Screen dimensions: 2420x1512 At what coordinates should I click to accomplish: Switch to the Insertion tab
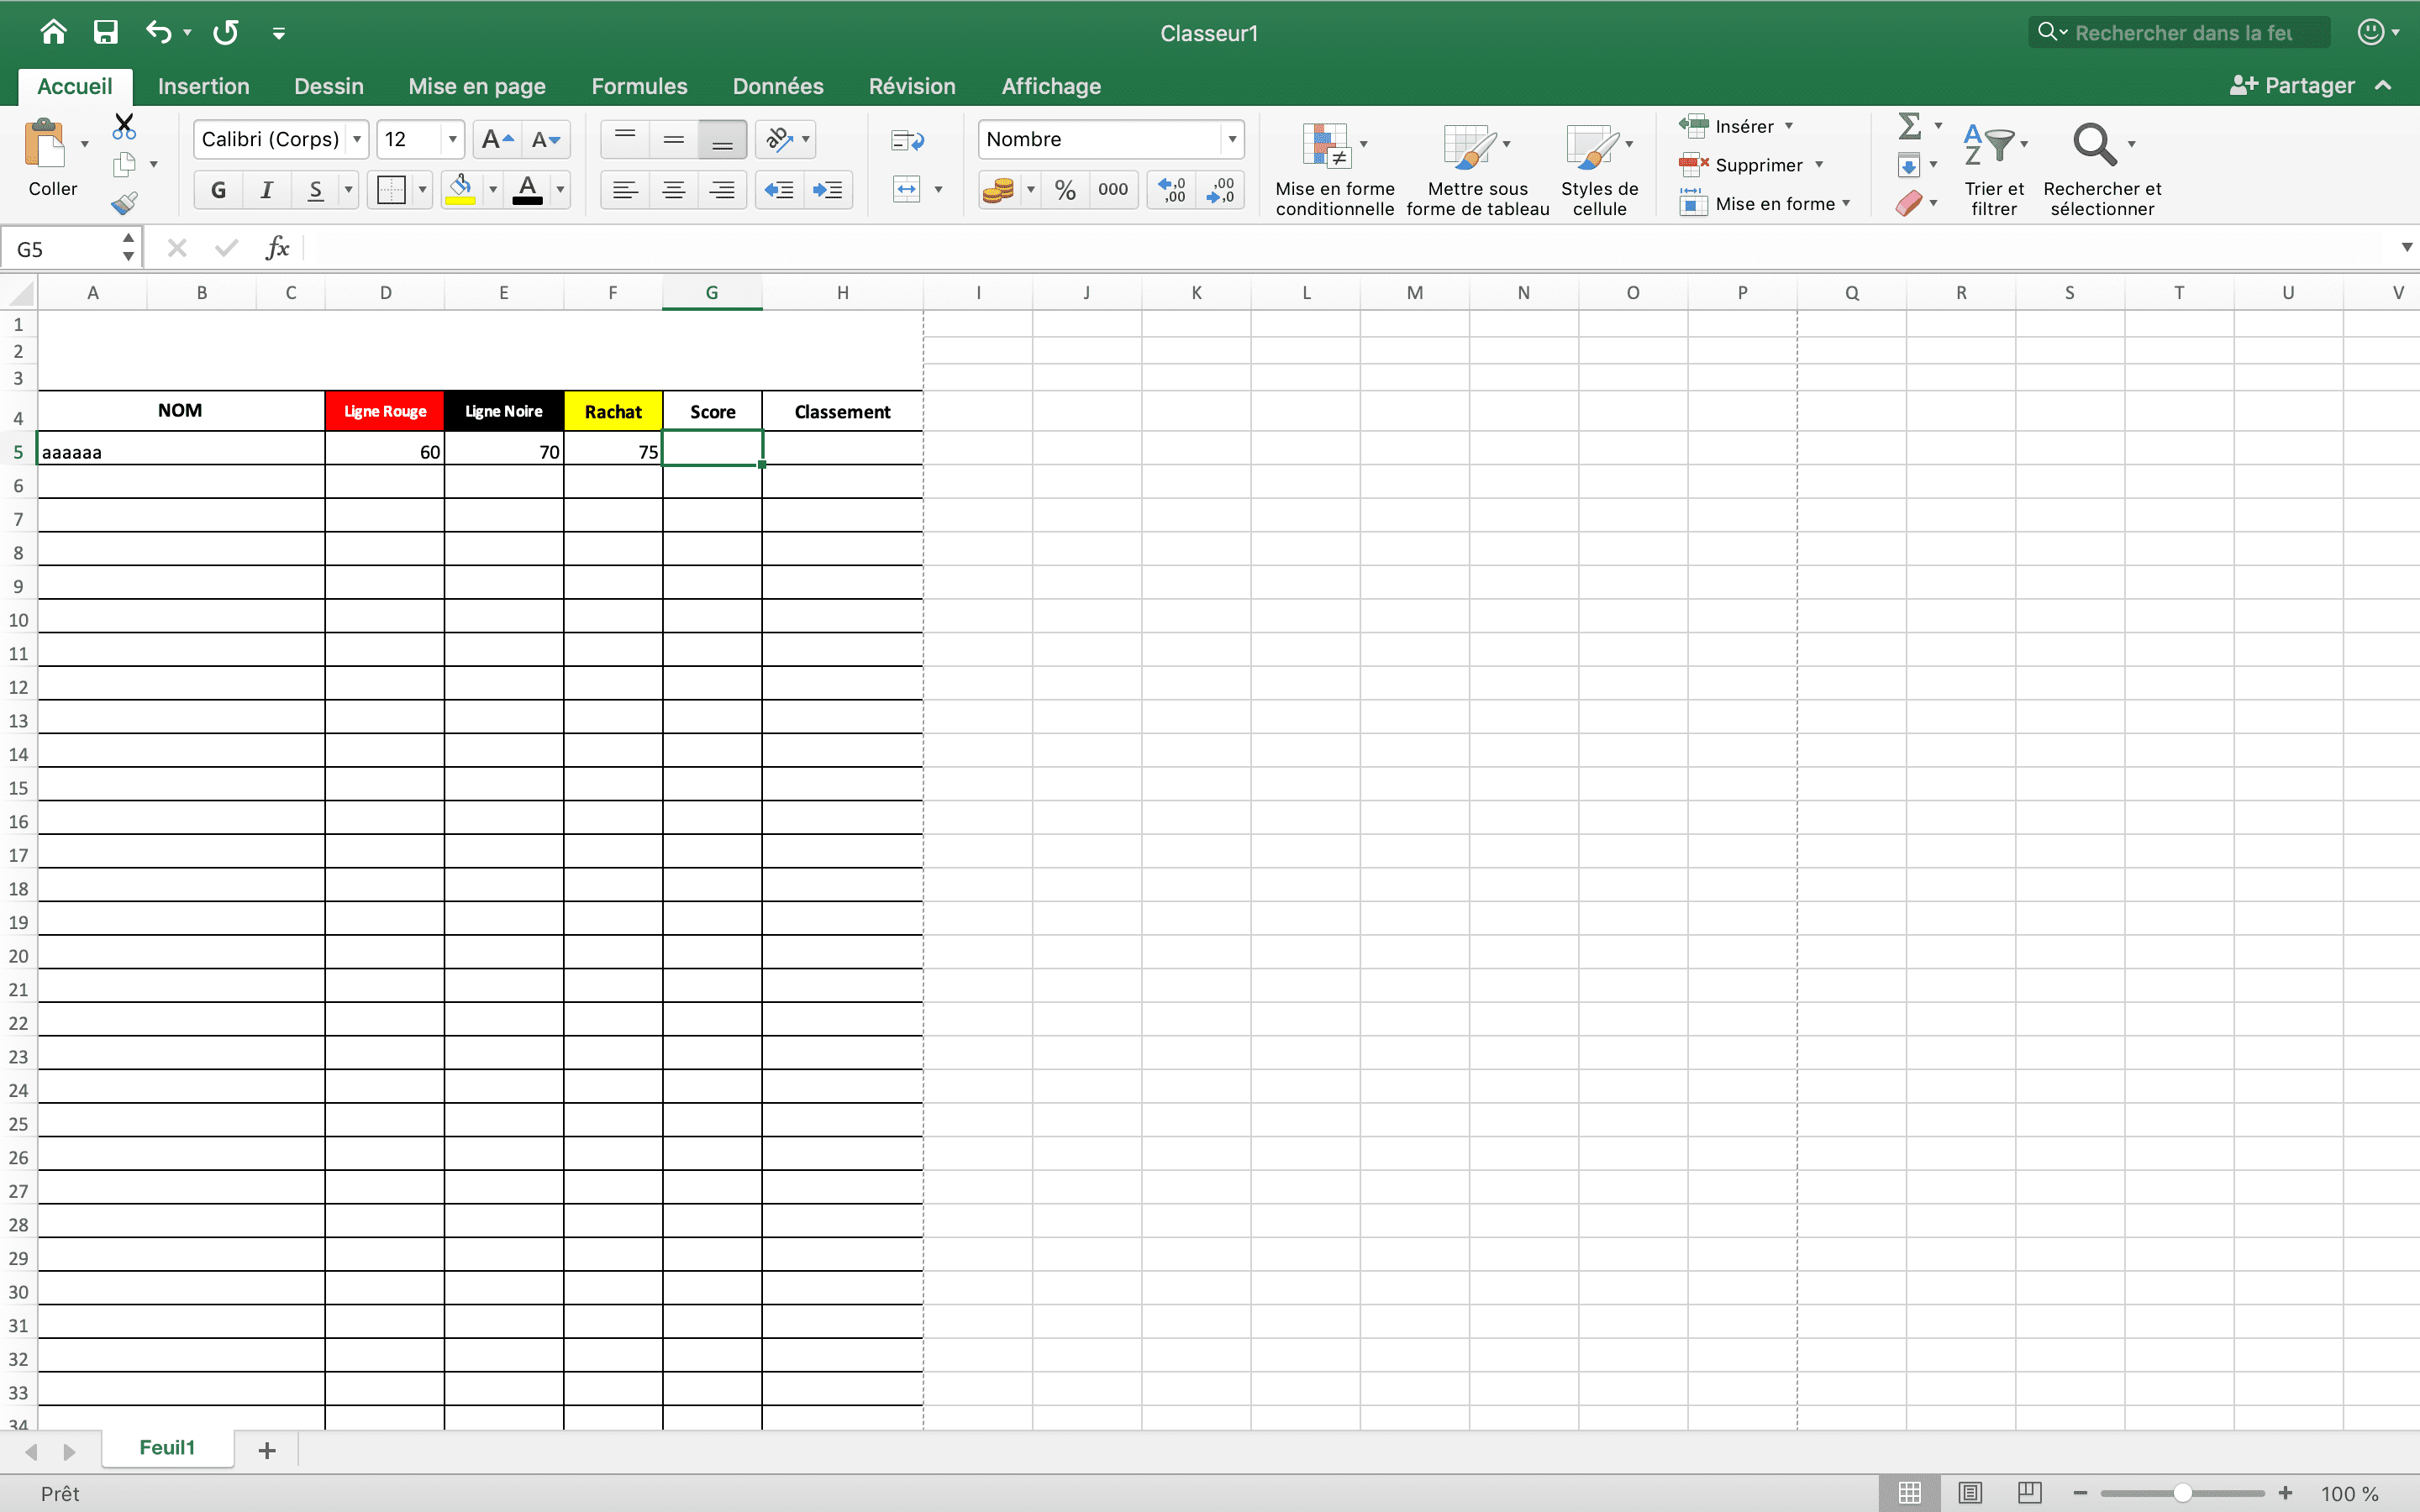click(203, 86)
